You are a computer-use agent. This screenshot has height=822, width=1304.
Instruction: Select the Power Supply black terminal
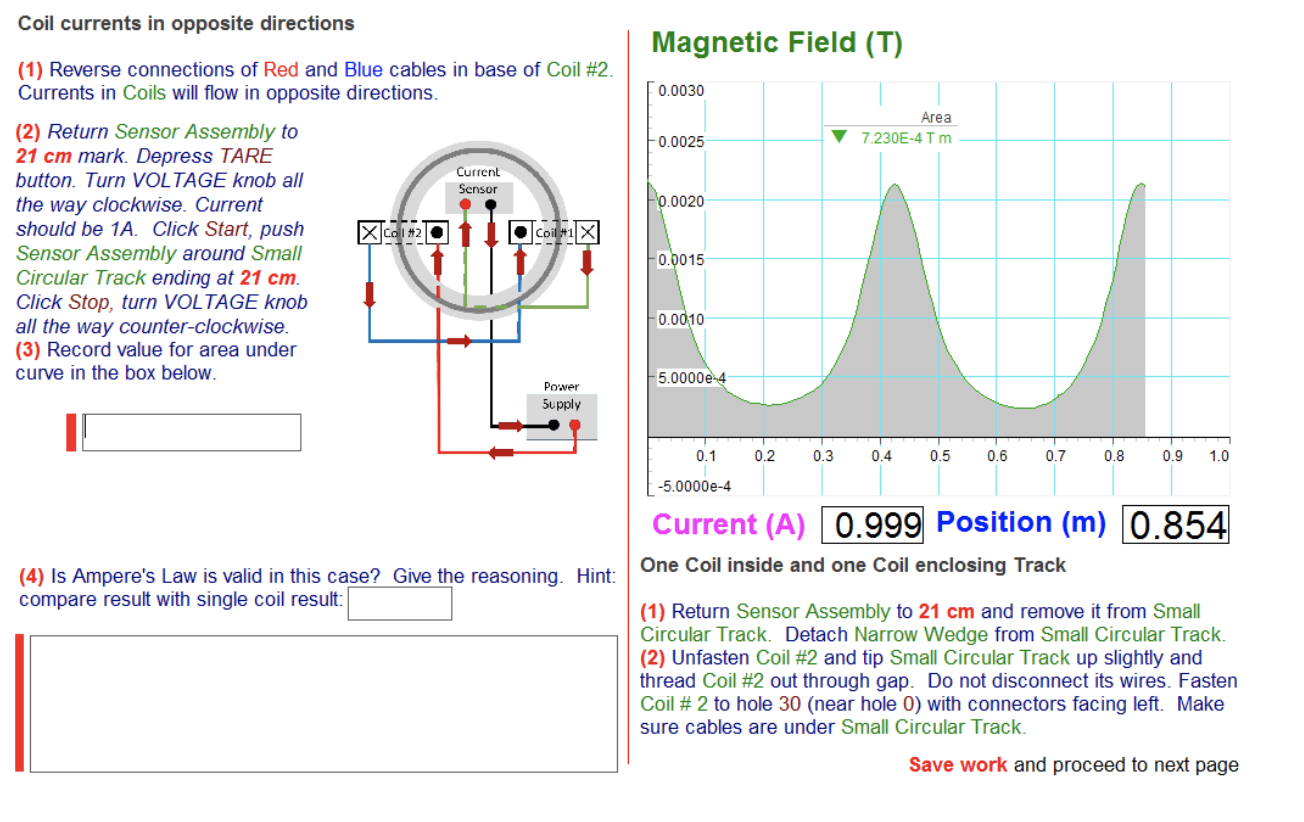(552, 424)
